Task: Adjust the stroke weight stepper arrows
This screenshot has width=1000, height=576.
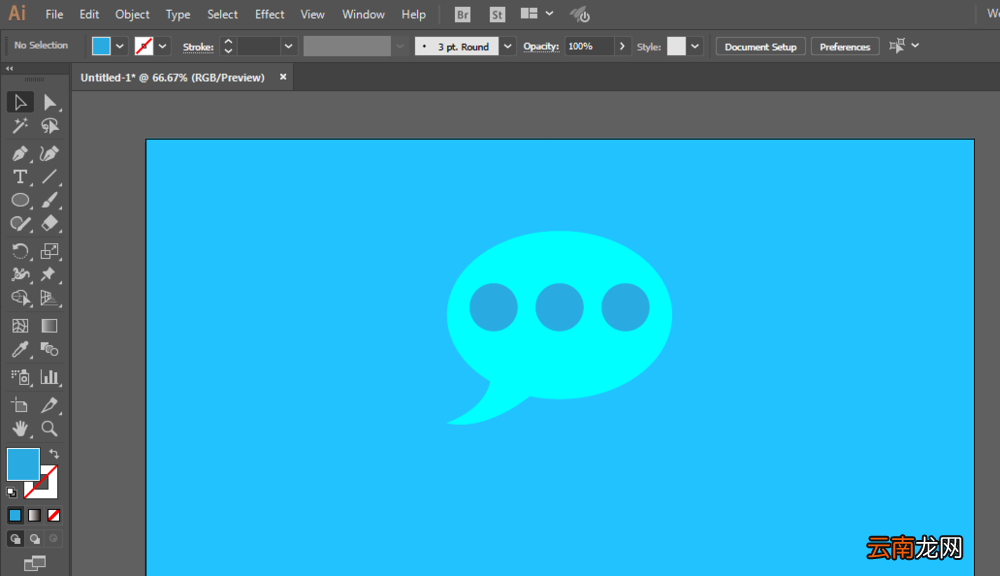Action: pyautogui.click(x=228, y=46)
